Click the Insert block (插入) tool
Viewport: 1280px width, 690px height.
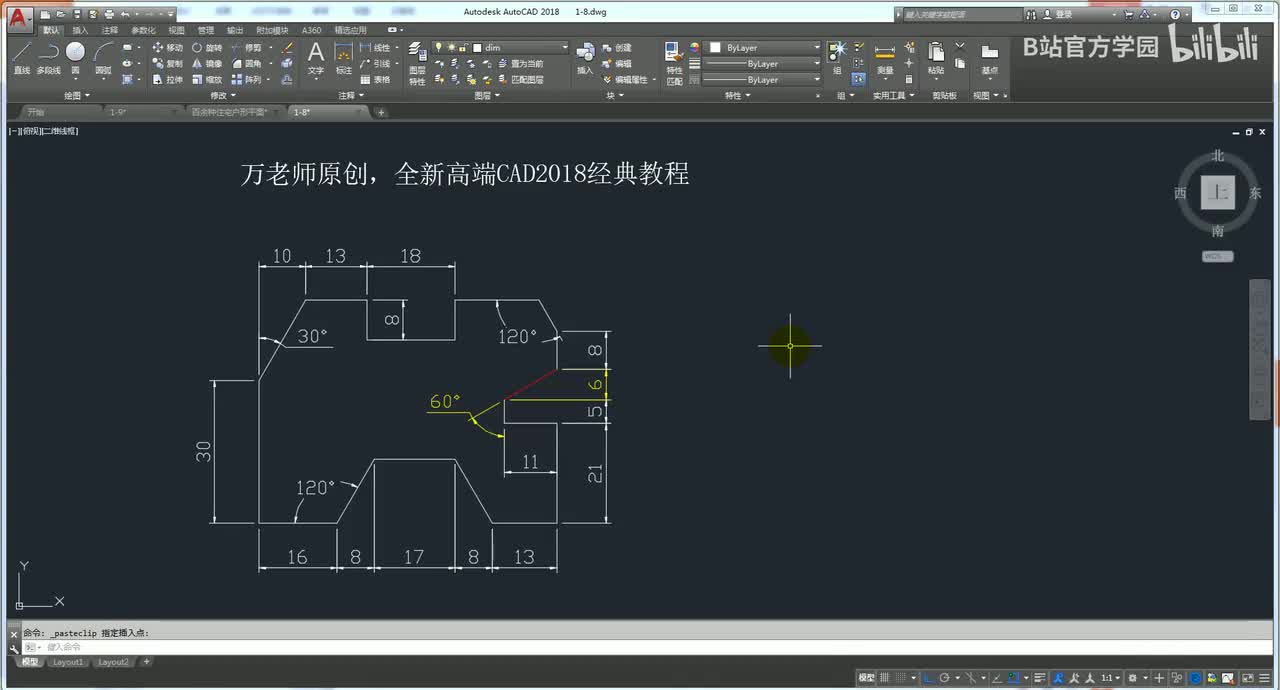click(x=585, y=58)
